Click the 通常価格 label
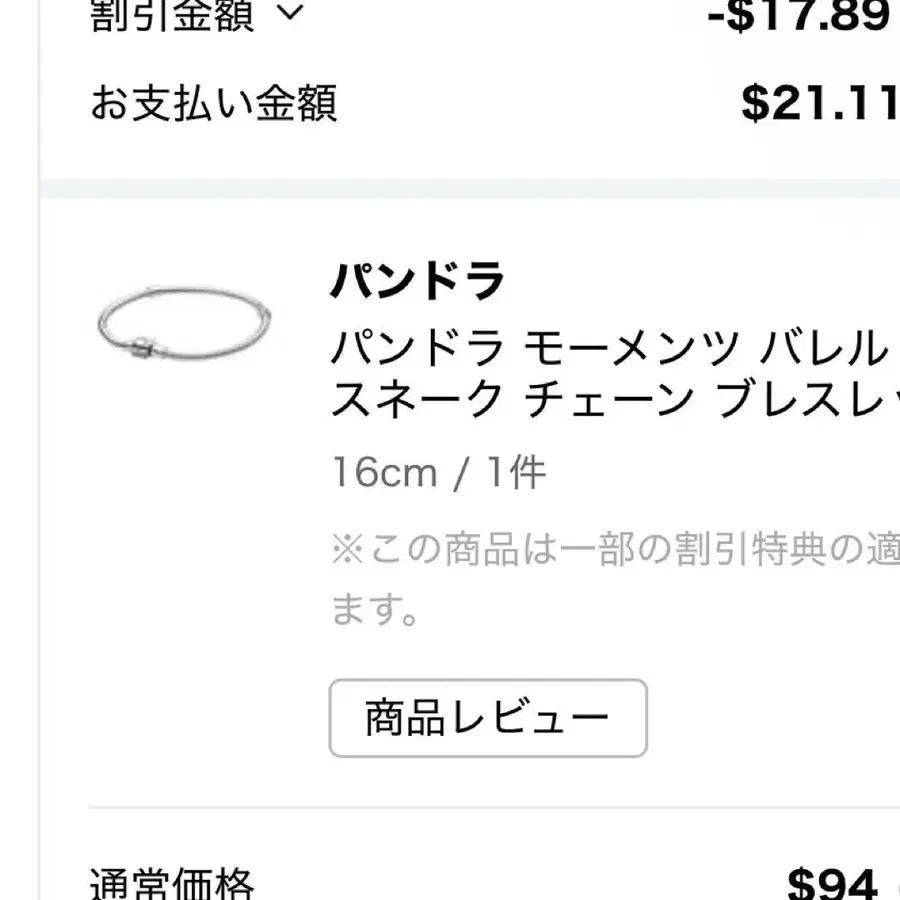The width and height of the screenshot is (900, 900). click(172, 885)
